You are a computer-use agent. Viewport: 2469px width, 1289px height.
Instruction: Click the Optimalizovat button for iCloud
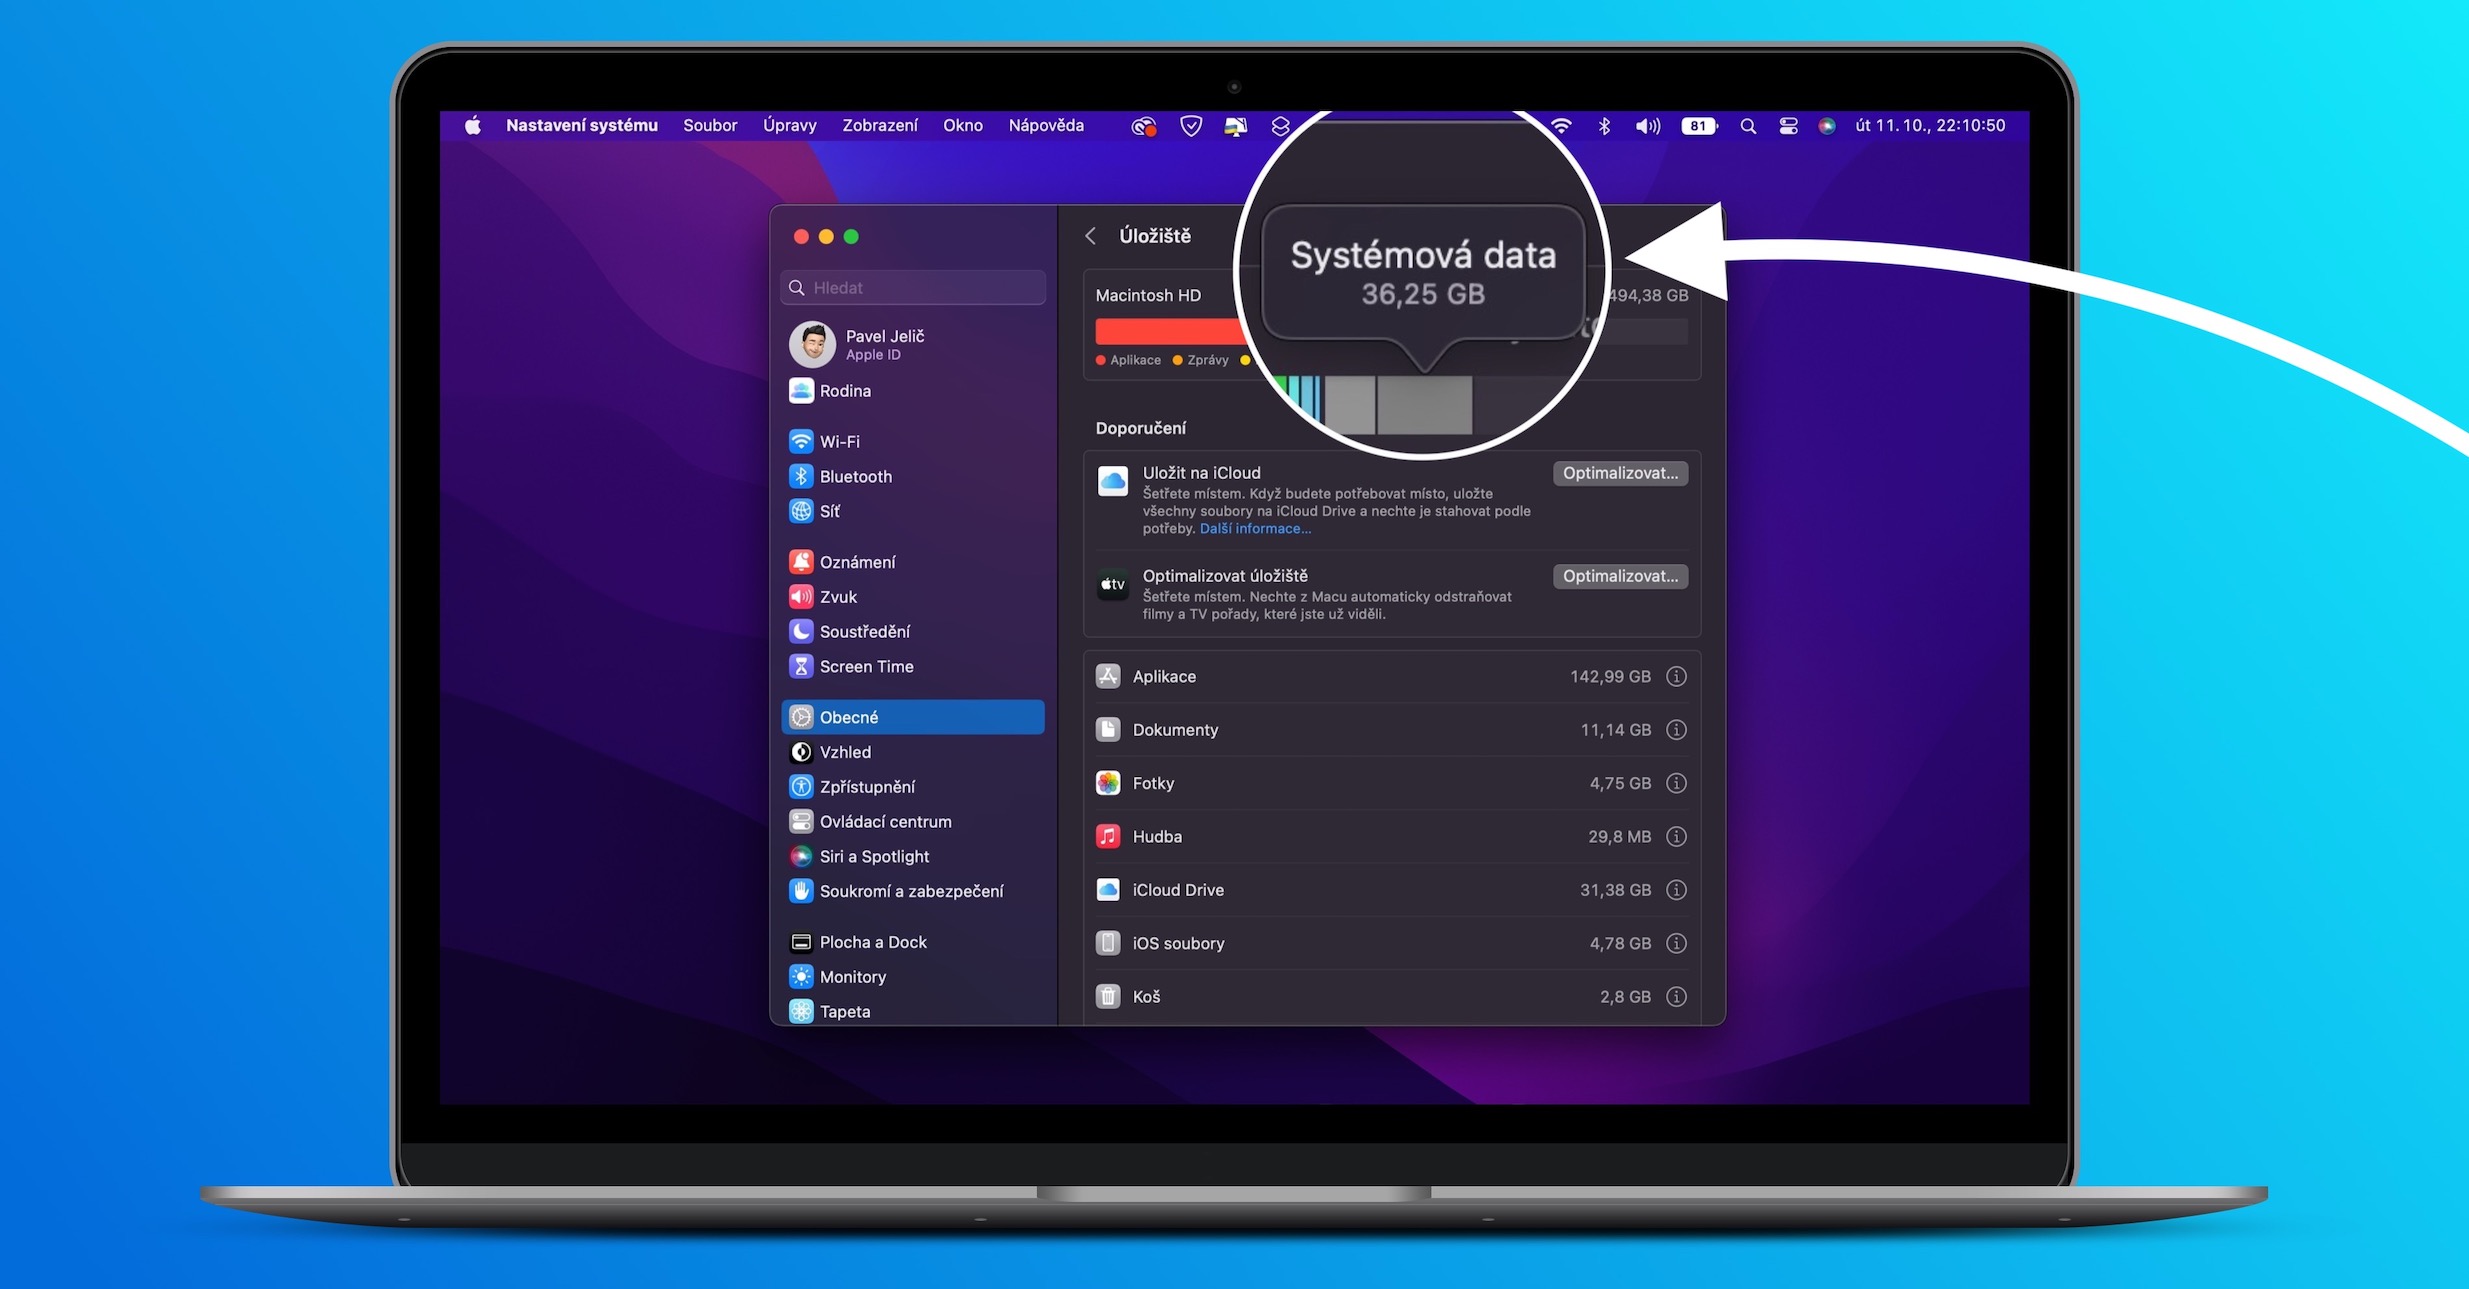click(x=1617, y=472)
